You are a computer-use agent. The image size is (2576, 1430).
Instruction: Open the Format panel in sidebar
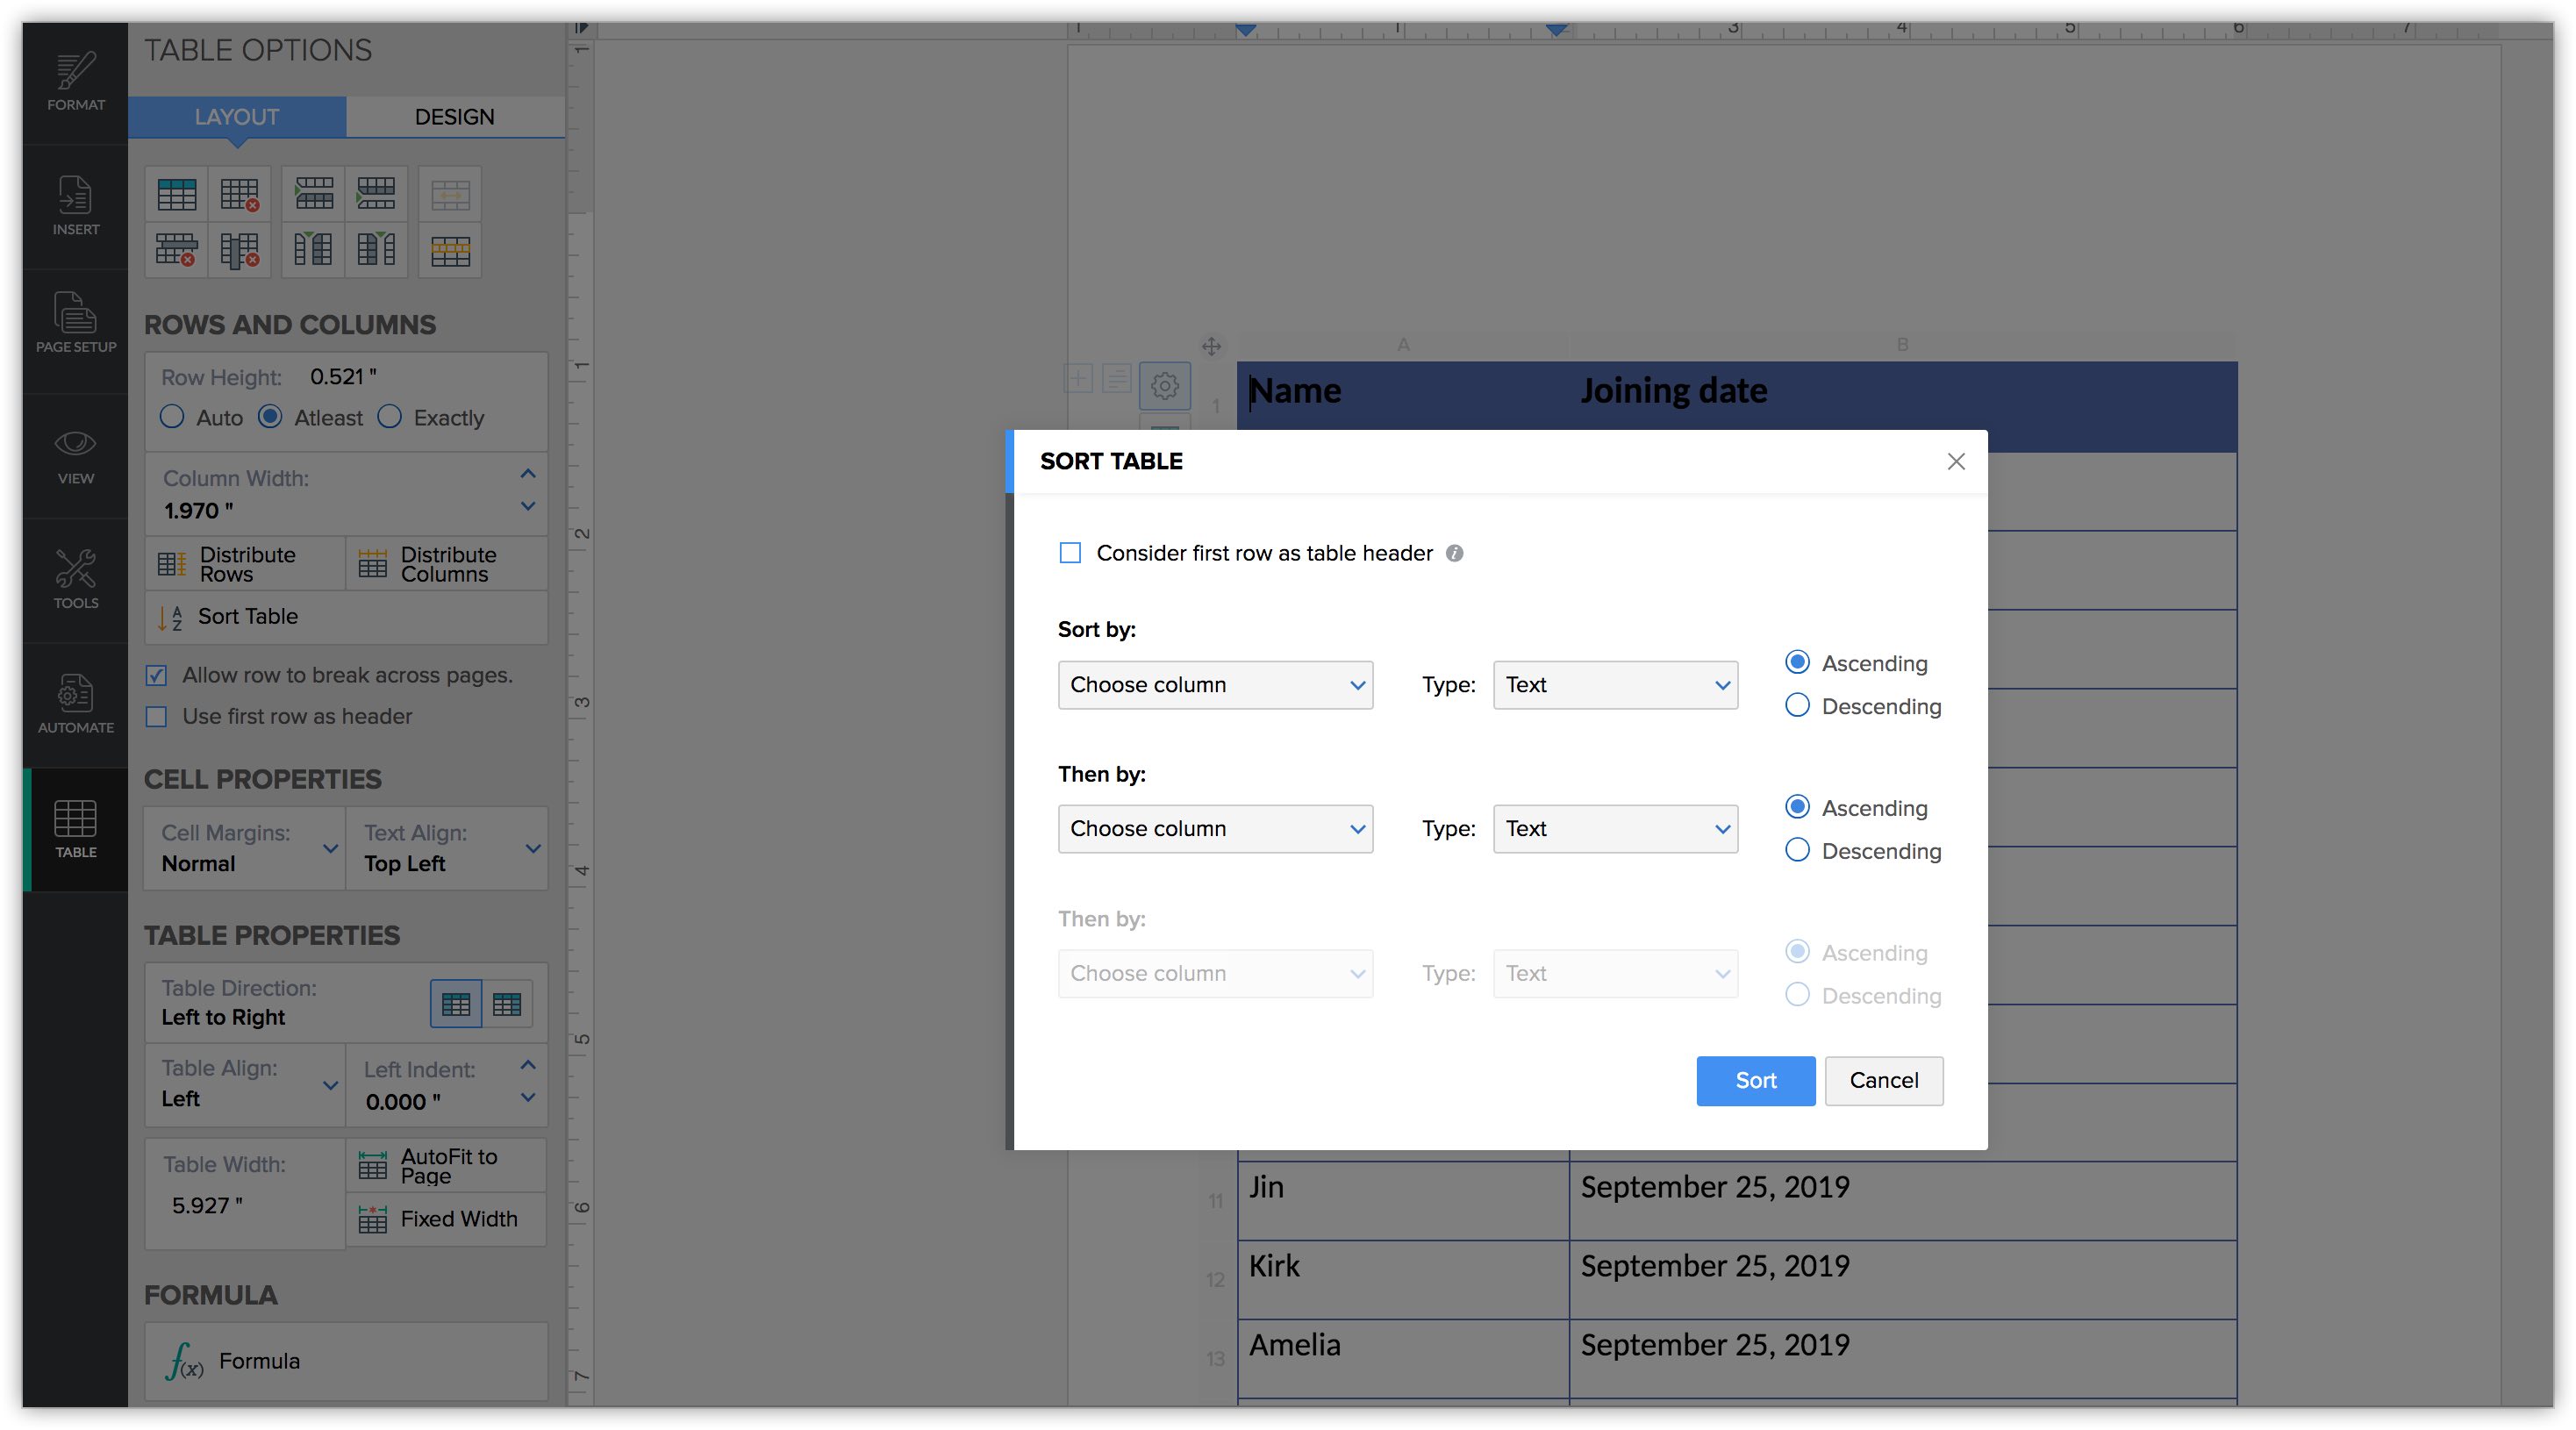[75, 82]
